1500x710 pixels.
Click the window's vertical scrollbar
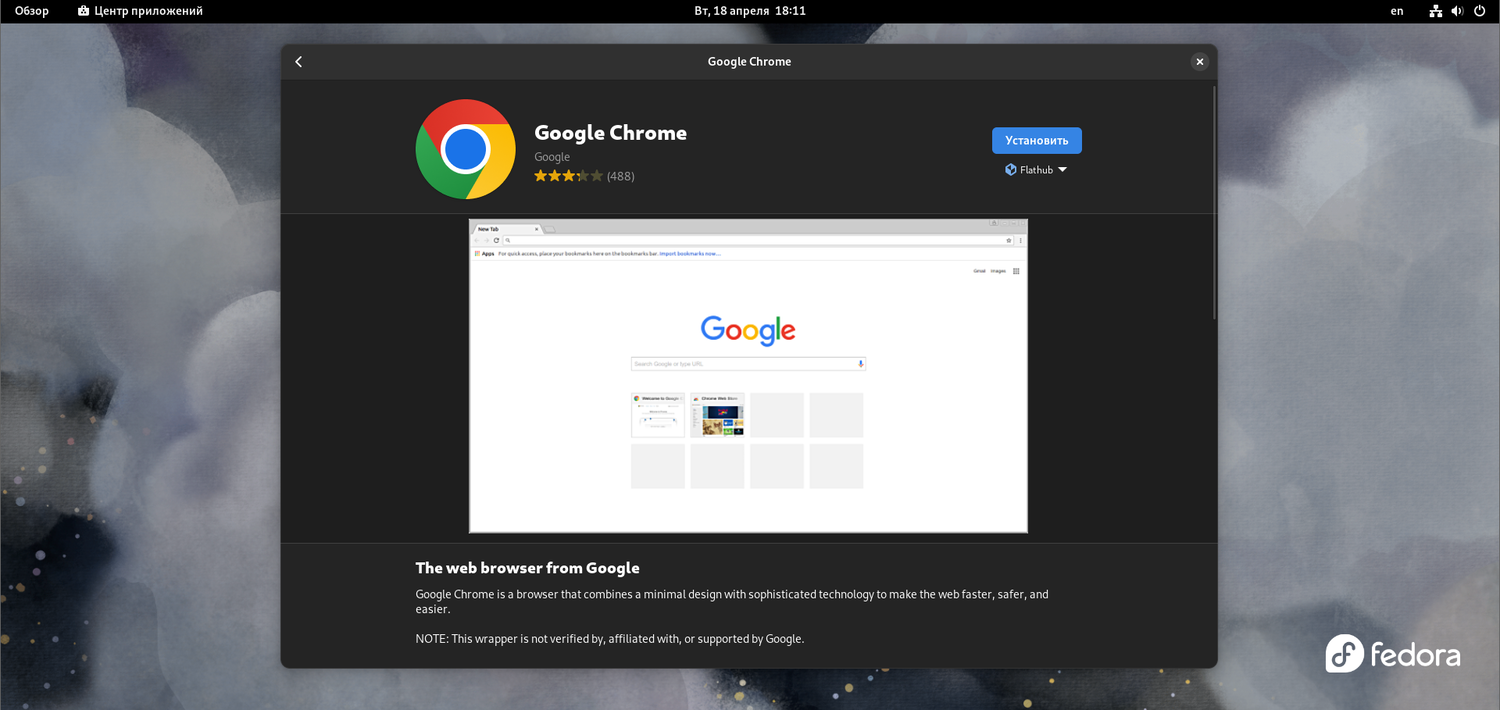point(1214,202)
